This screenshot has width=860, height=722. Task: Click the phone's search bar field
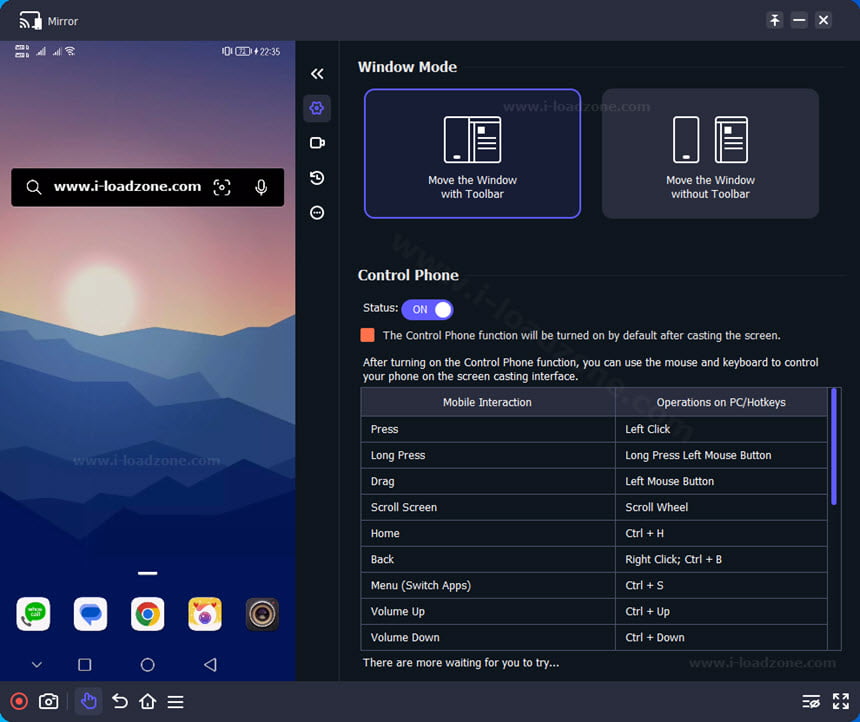[148, 187]
